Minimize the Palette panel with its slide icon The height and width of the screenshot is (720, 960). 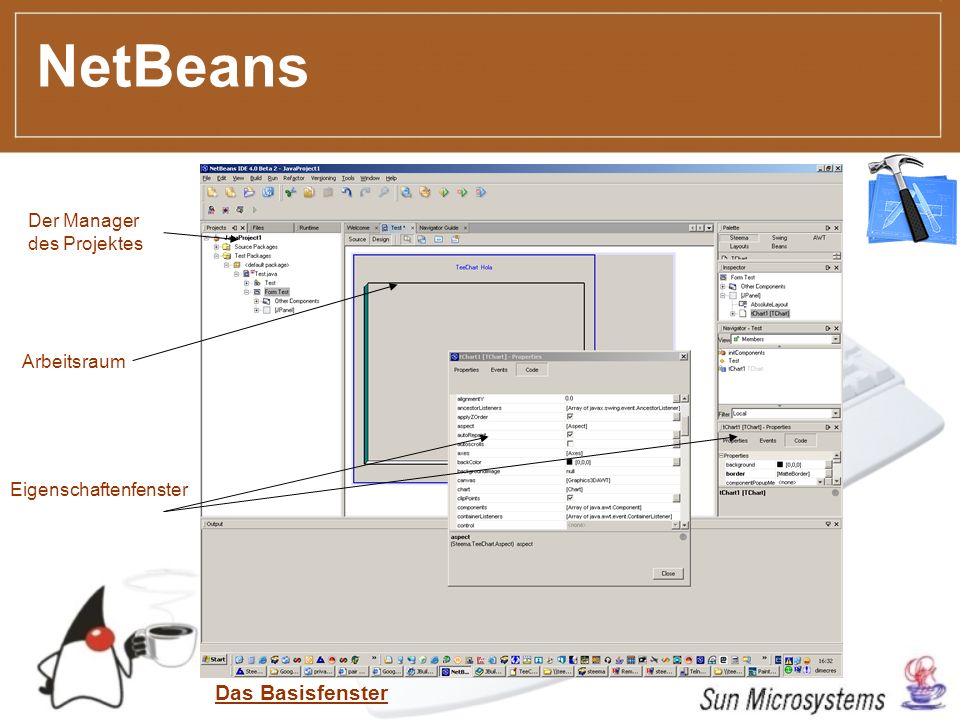[828, 228]
